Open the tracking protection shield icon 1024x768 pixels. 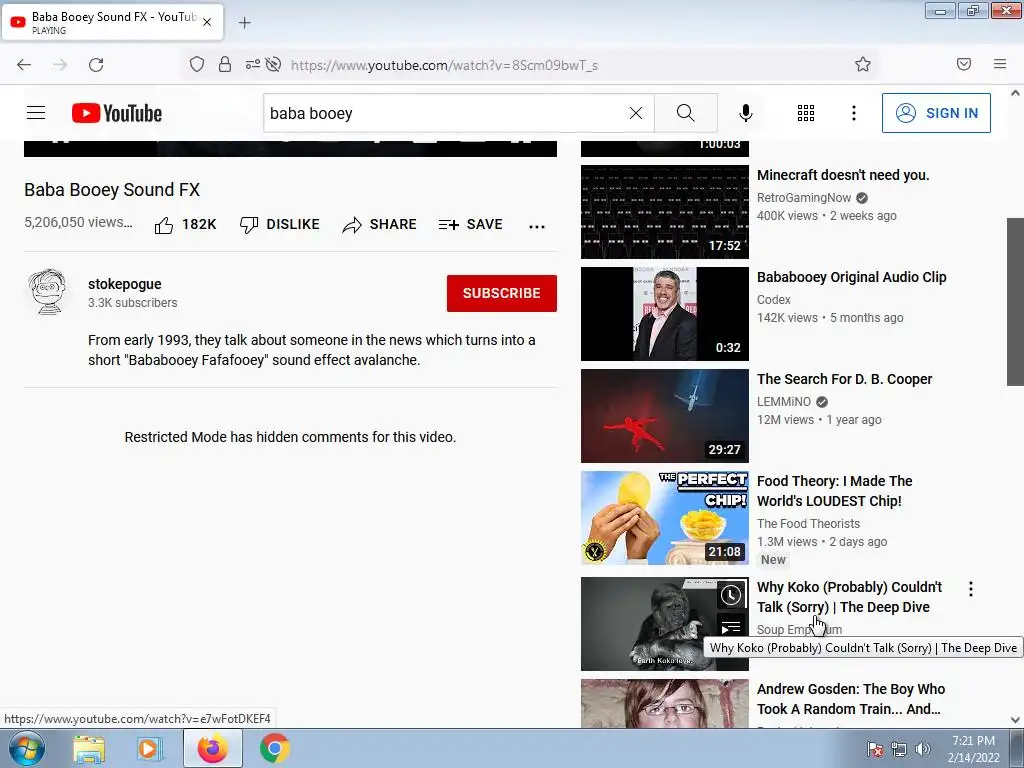point(197,64)
